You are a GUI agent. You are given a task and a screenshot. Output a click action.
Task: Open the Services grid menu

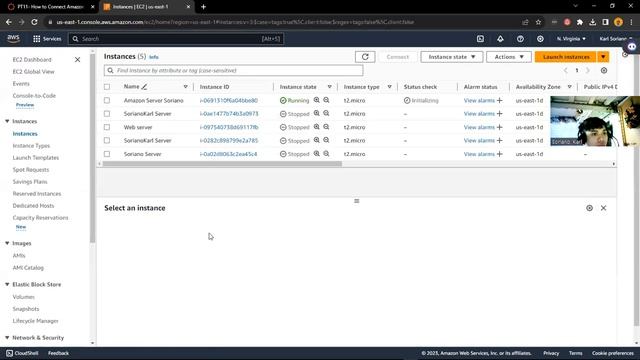47,39
